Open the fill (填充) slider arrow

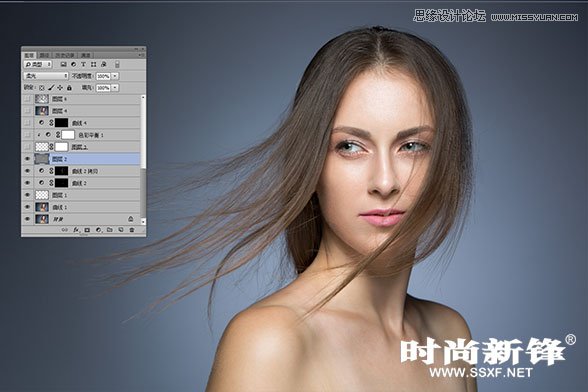115,88
